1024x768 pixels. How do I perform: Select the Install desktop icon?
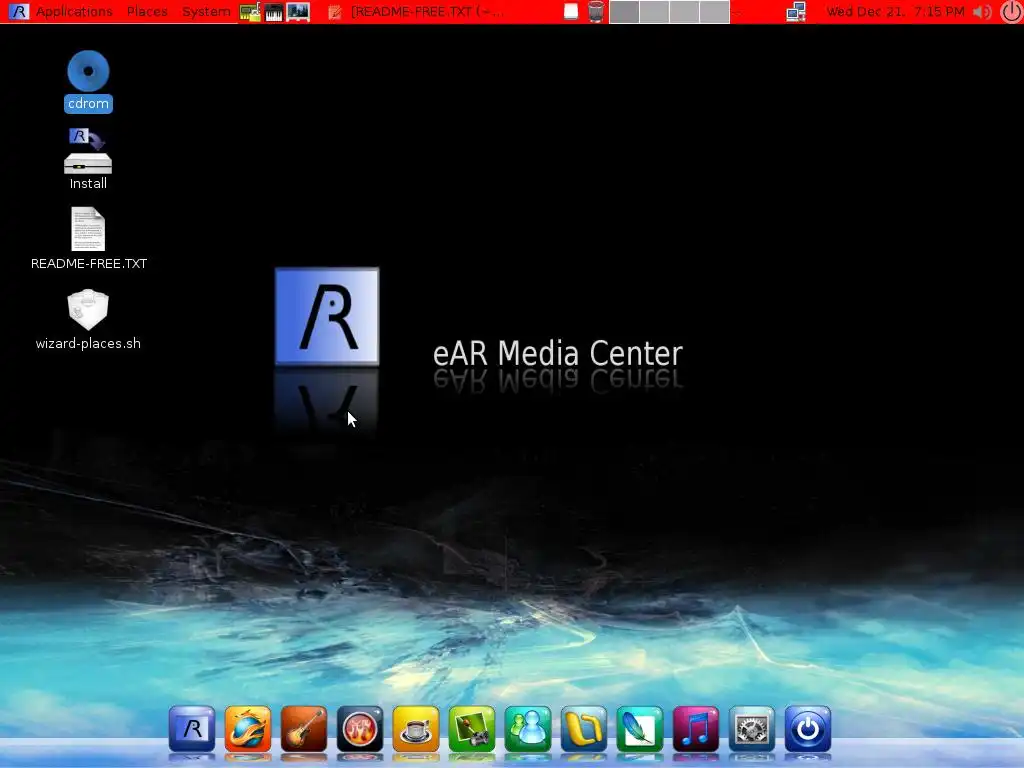(88, 159)
